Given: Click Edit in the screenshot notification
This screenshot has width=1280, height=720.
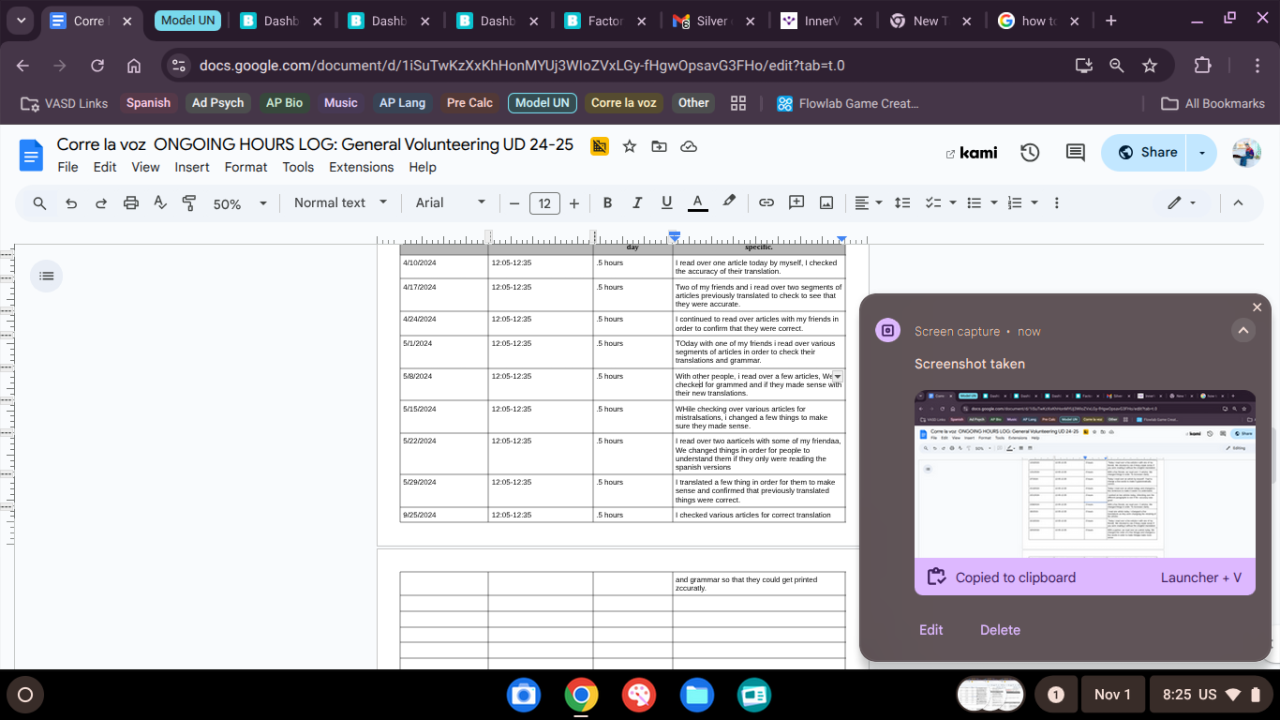Looking at the screenshot, I should point(931,630).
